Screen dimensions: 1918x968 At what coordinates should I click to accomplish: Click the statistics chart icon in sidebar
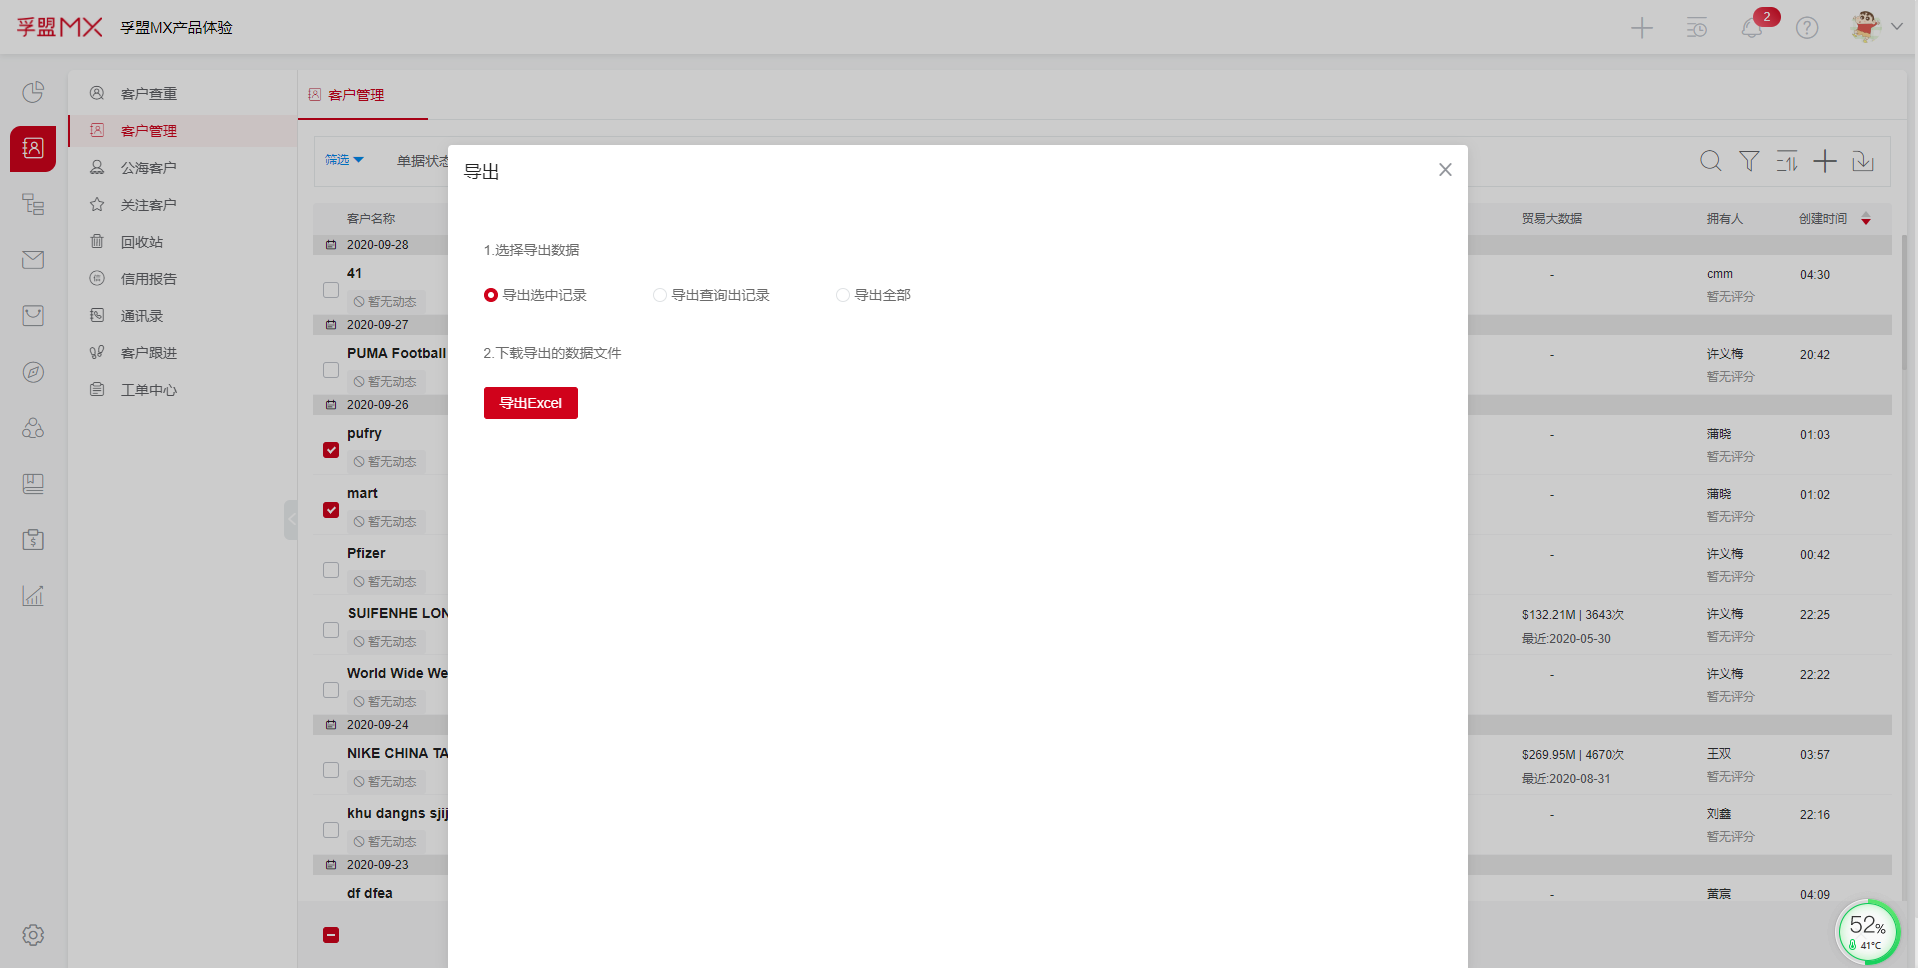coord(33,596)
